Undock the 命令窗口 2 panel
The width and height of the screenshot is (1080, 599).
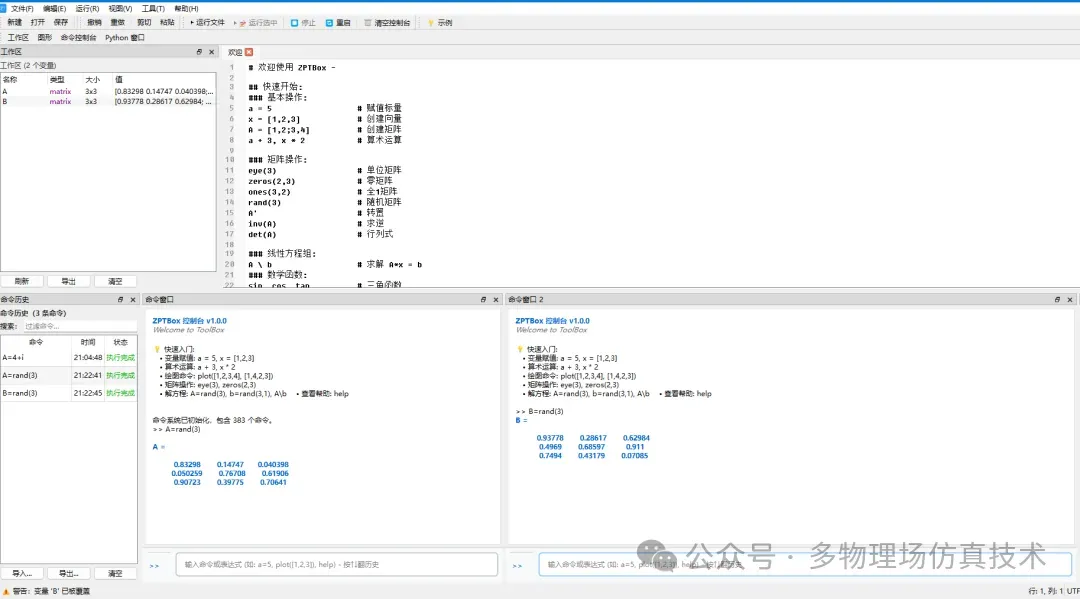click(x=1057, y=300)
